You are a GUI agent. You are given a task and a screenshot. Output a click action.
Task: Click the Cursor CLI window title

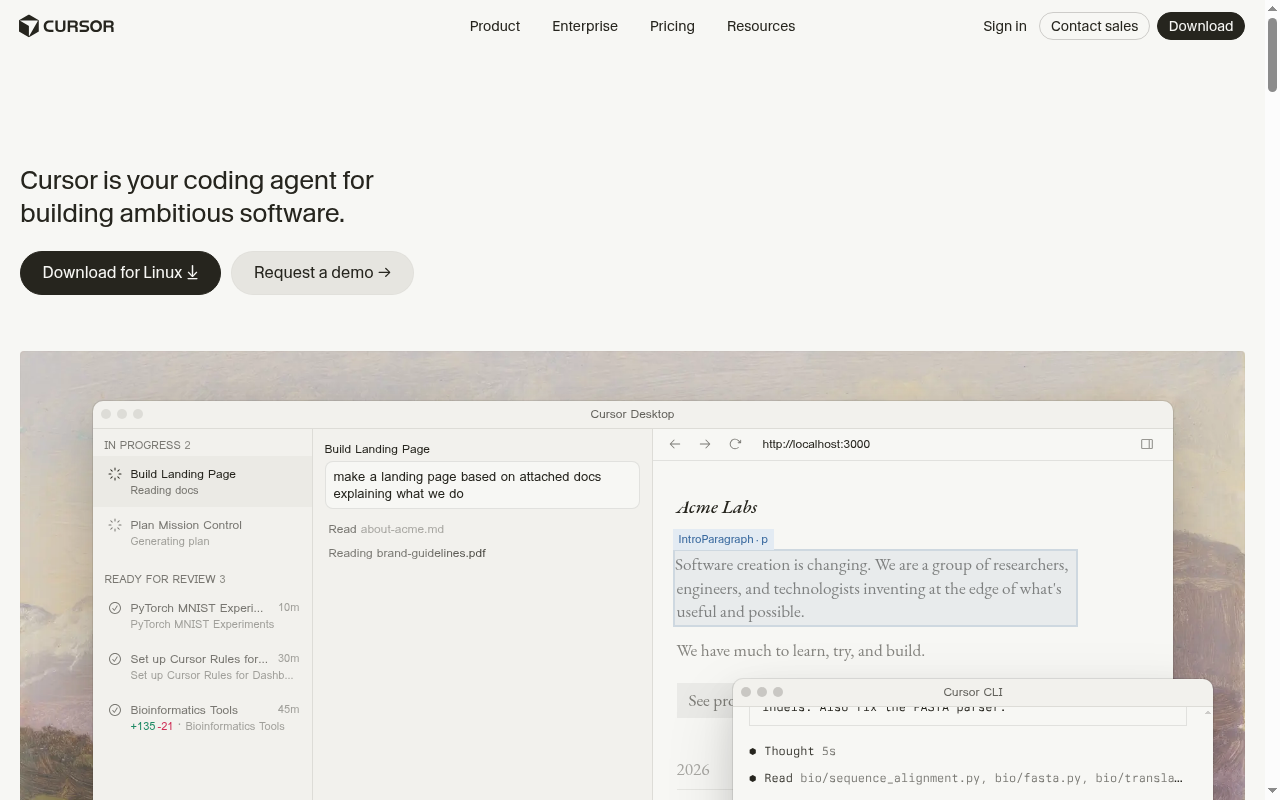973,692
